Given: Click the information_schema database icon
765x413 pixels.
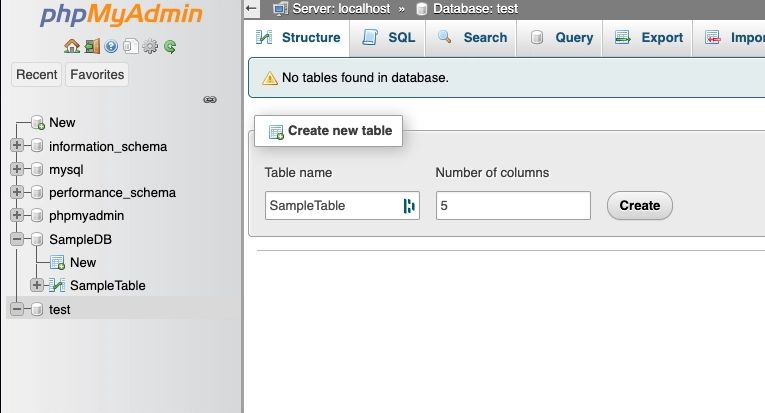Looking at the screenshot, I should pos(37,145).
